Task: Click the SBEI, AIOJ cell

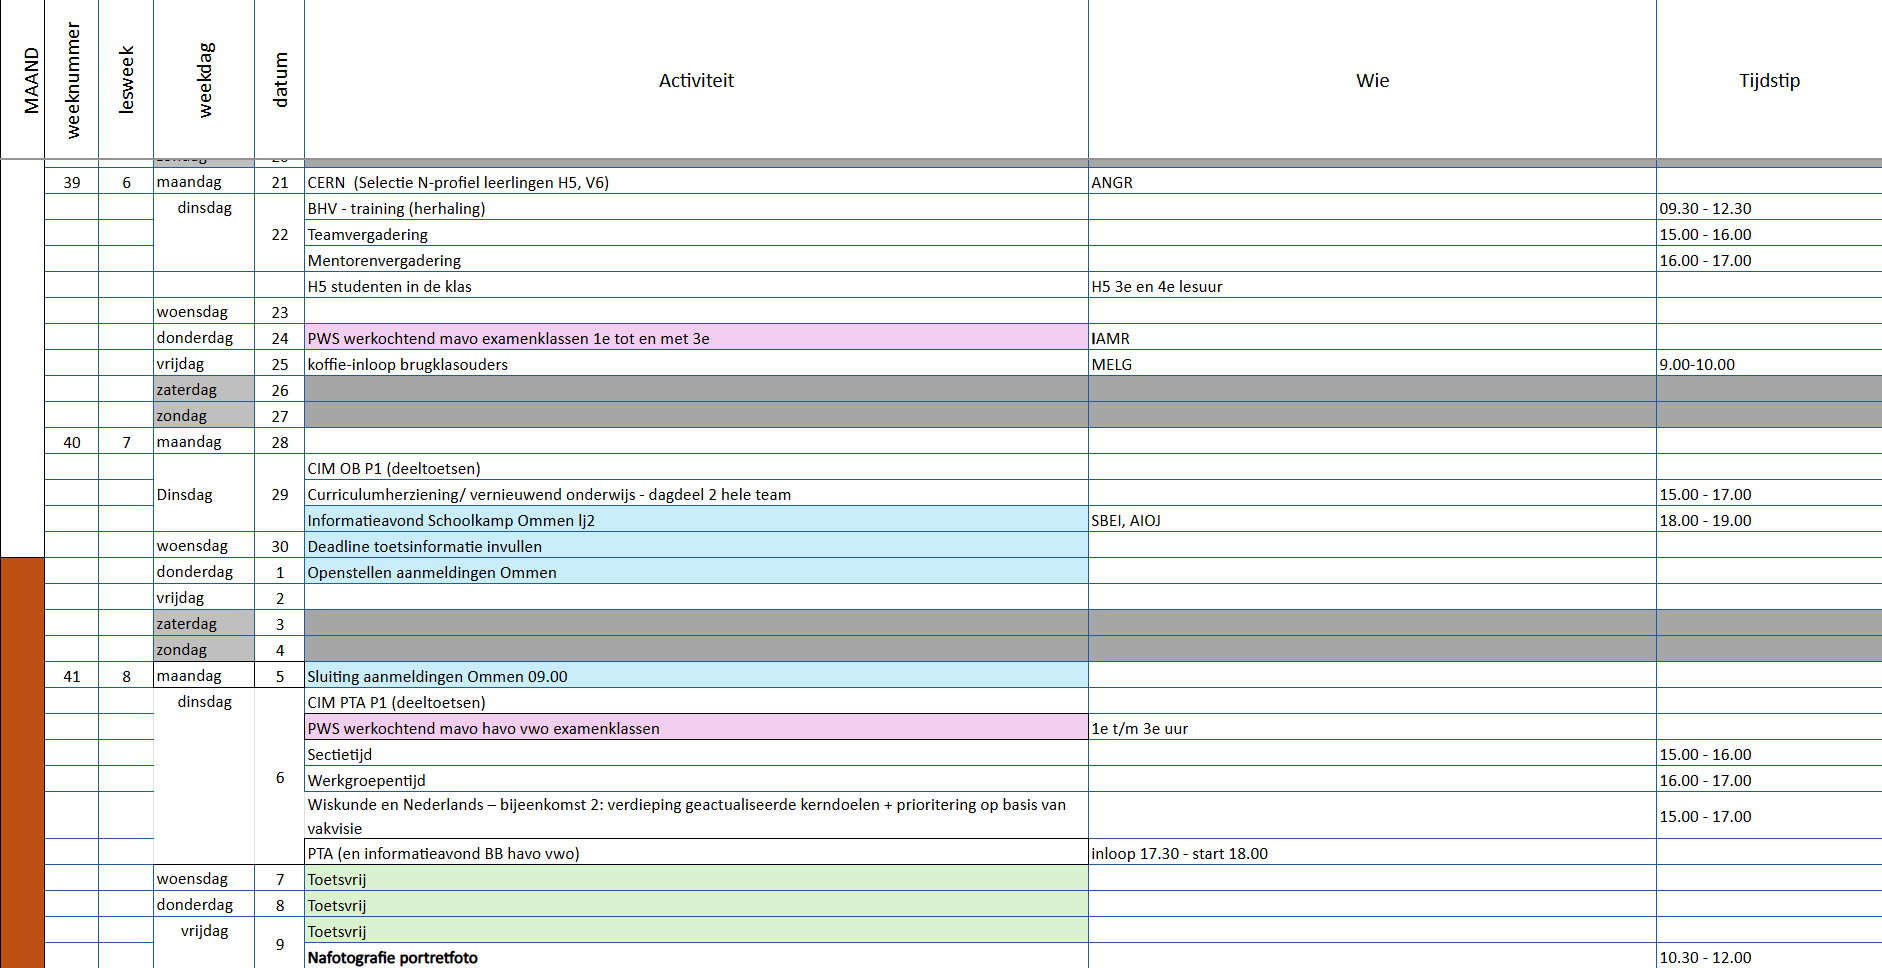Action: pos(1372,519)
